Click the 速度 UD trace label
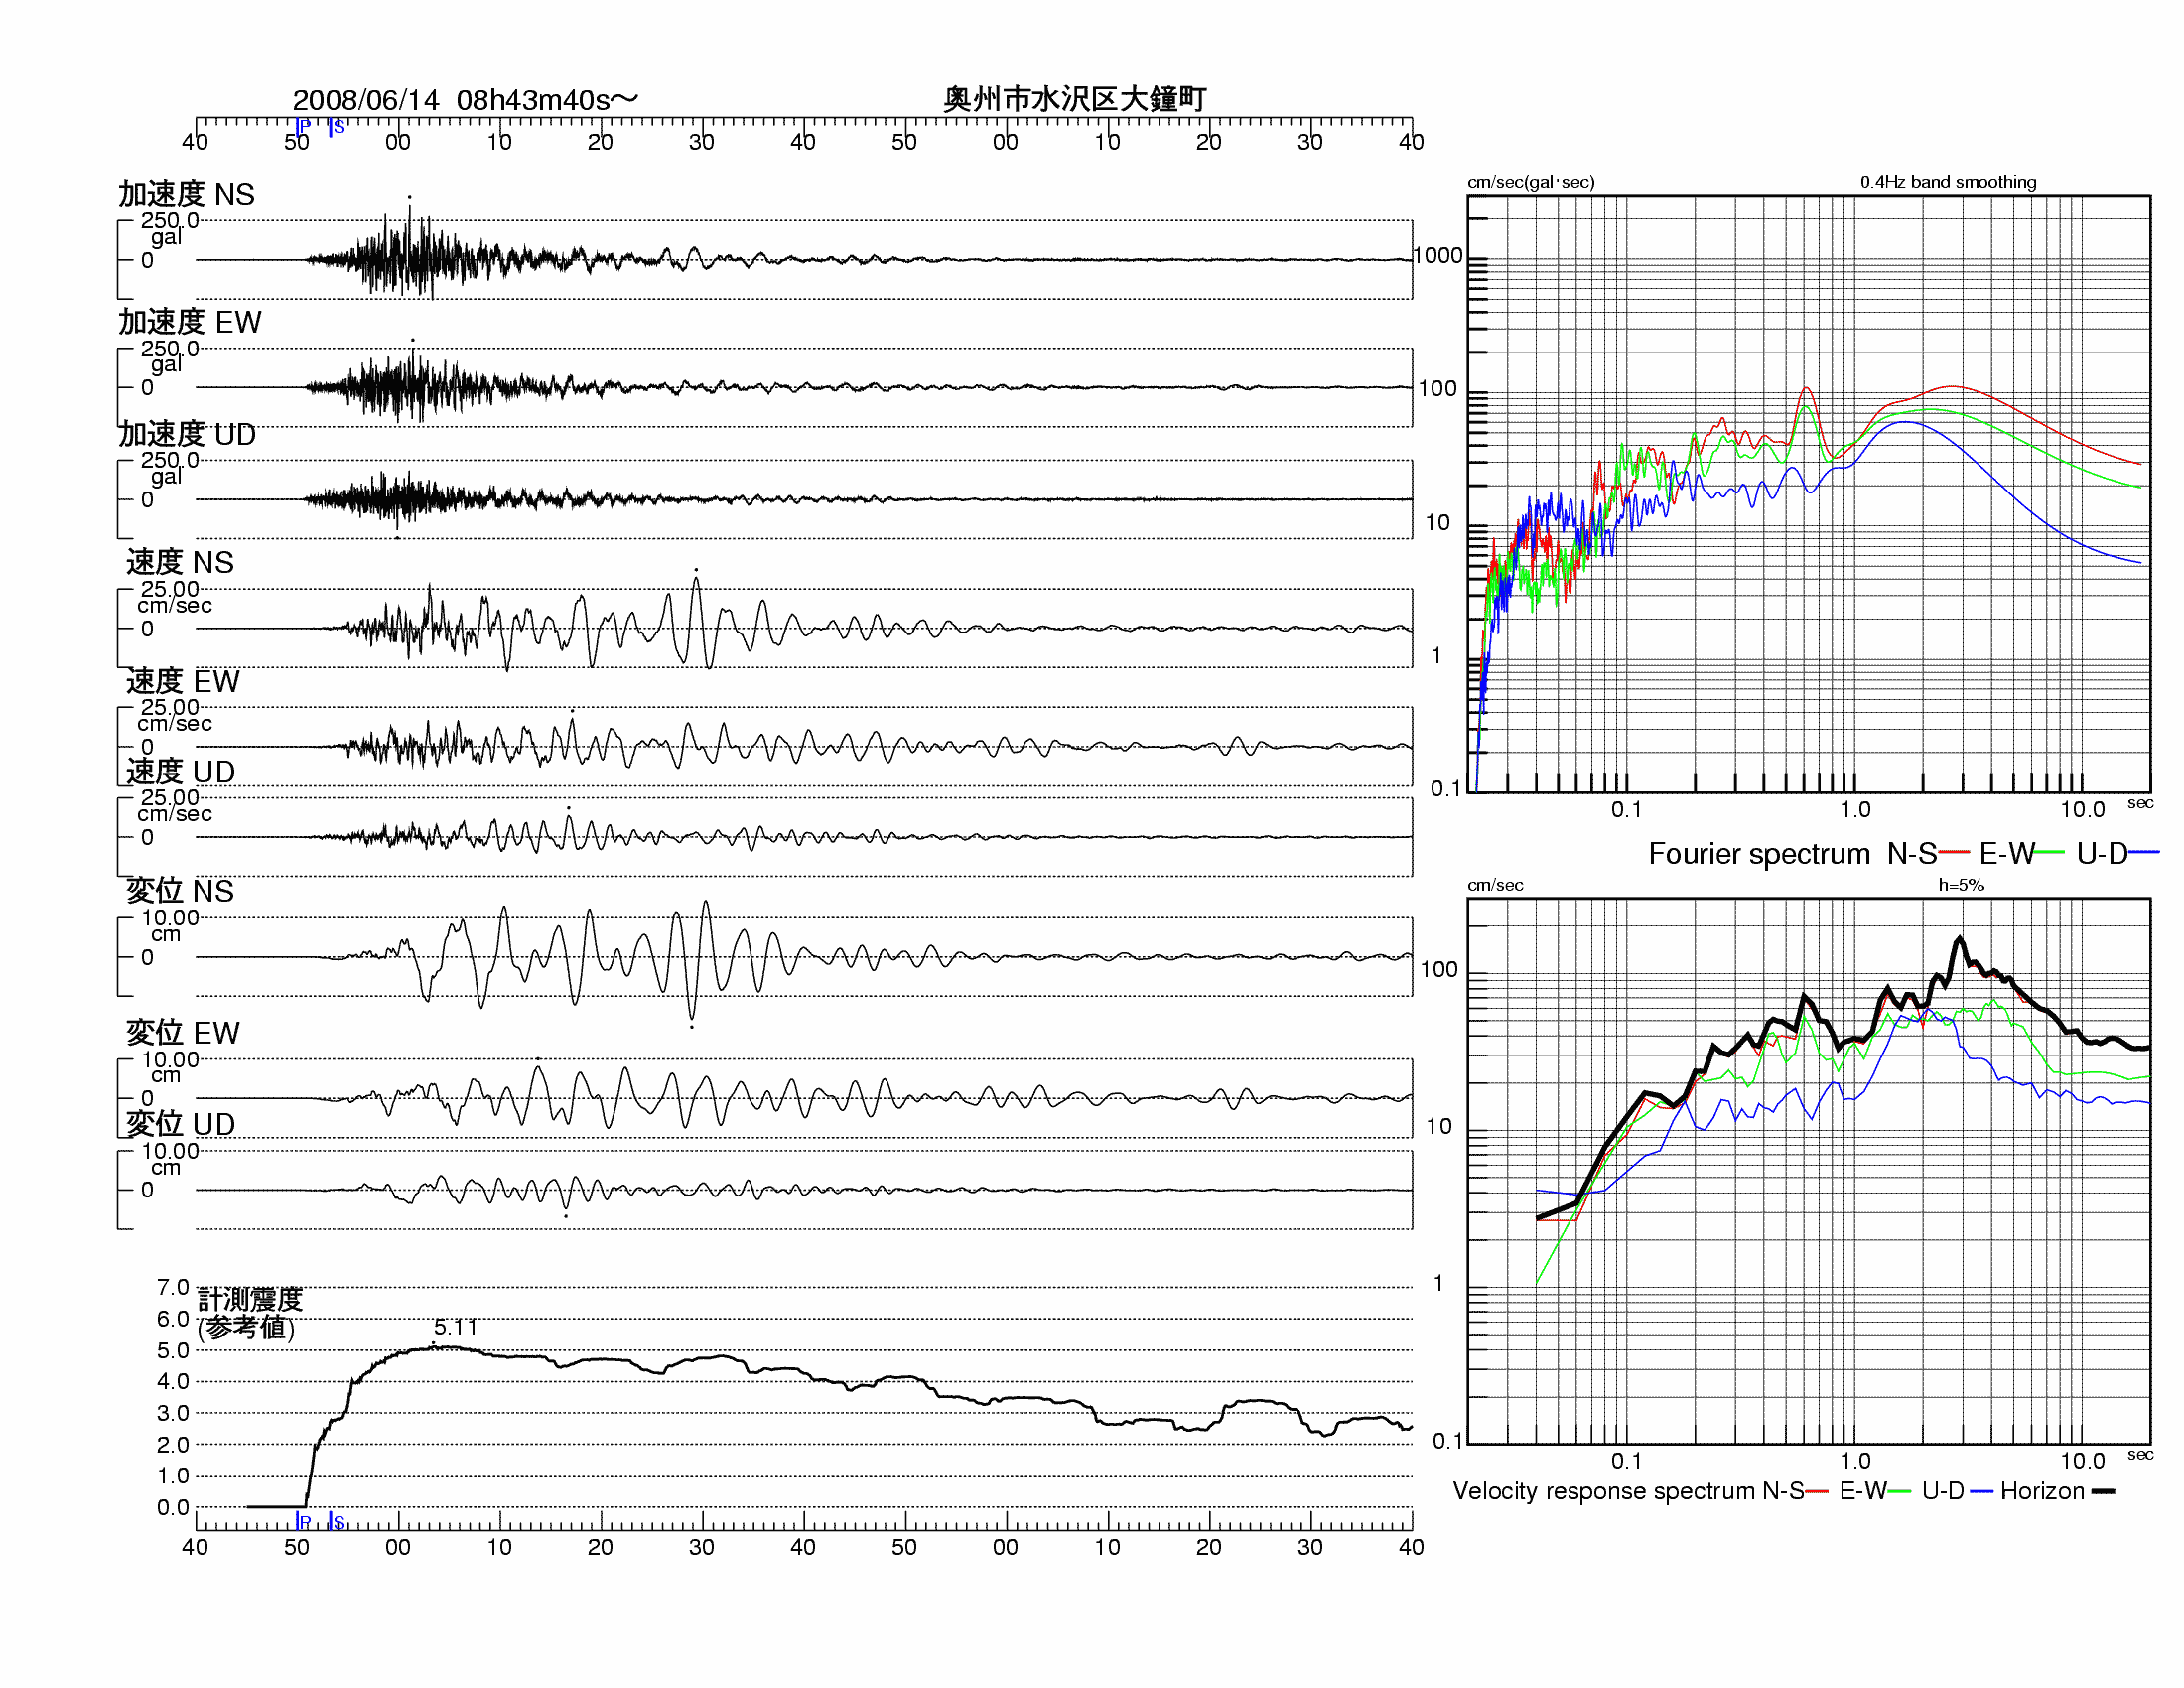 coord(180,772)
